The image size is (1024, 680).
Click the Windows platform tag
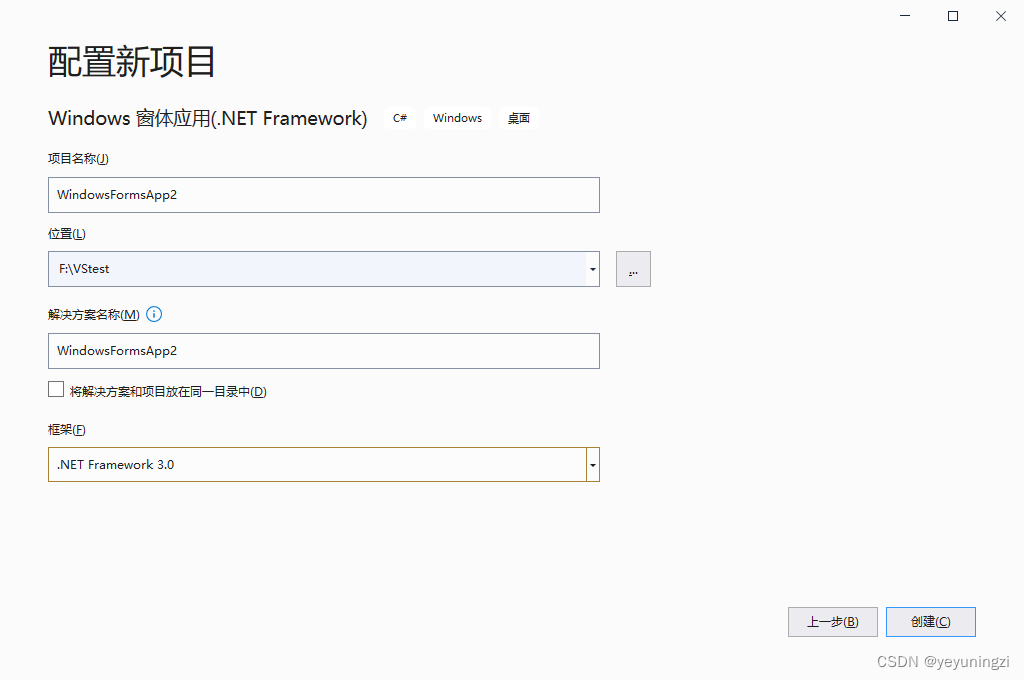pos(457,118)
